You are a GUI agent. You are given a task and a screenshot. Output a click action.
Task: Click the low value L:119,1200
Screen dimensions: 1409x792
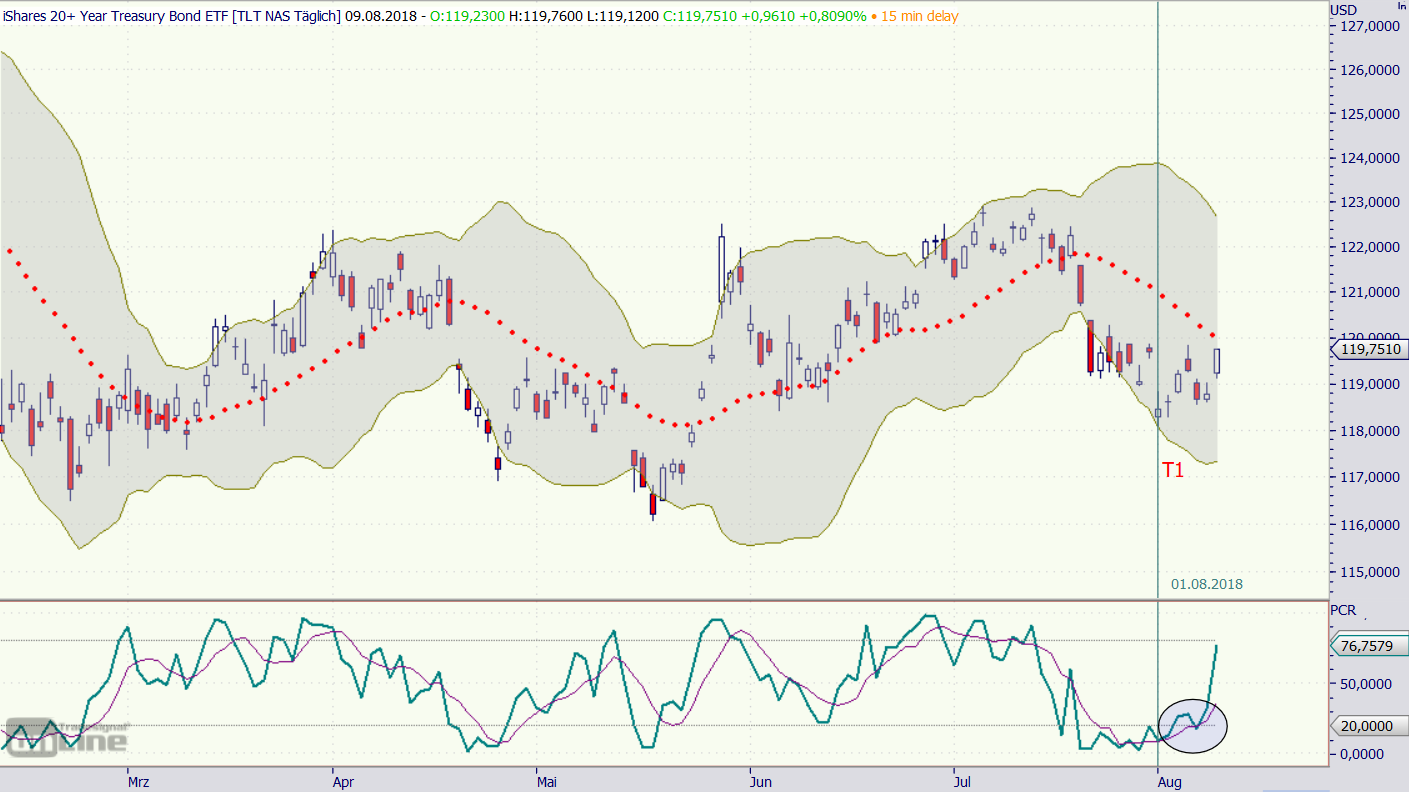(x=624, y=16)
